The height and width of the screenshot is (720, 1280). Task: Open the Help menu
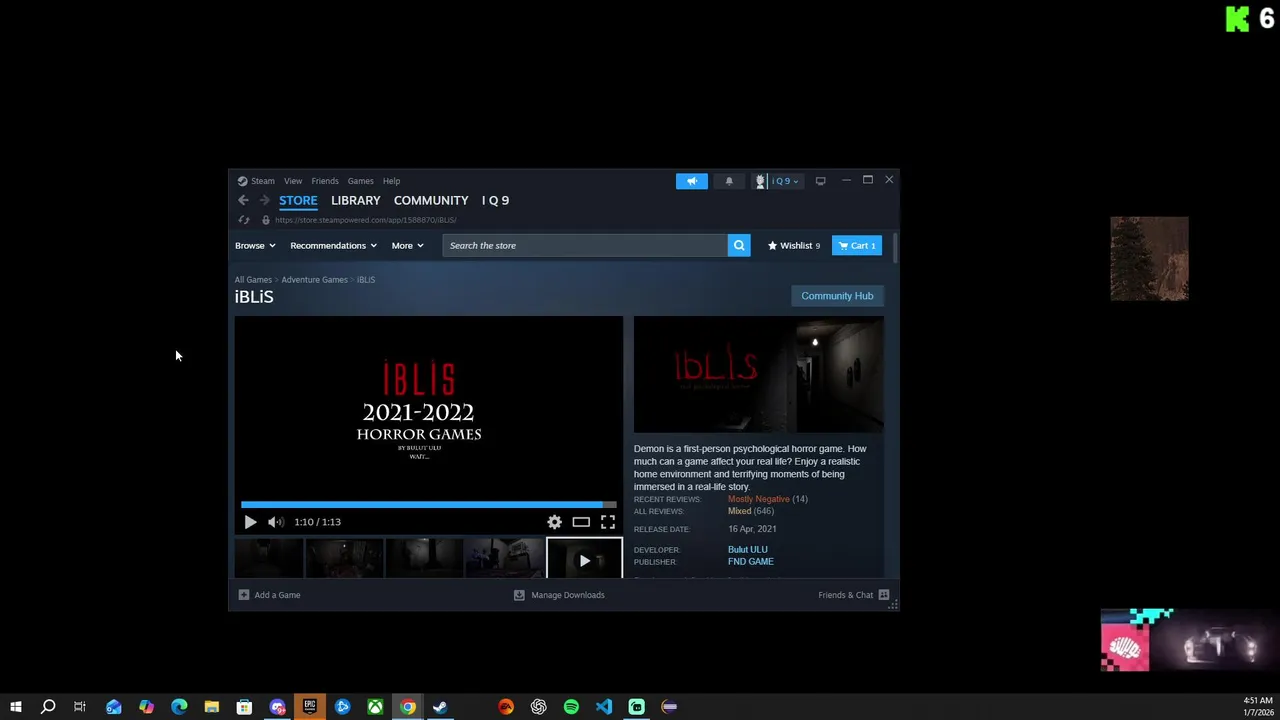391,181
